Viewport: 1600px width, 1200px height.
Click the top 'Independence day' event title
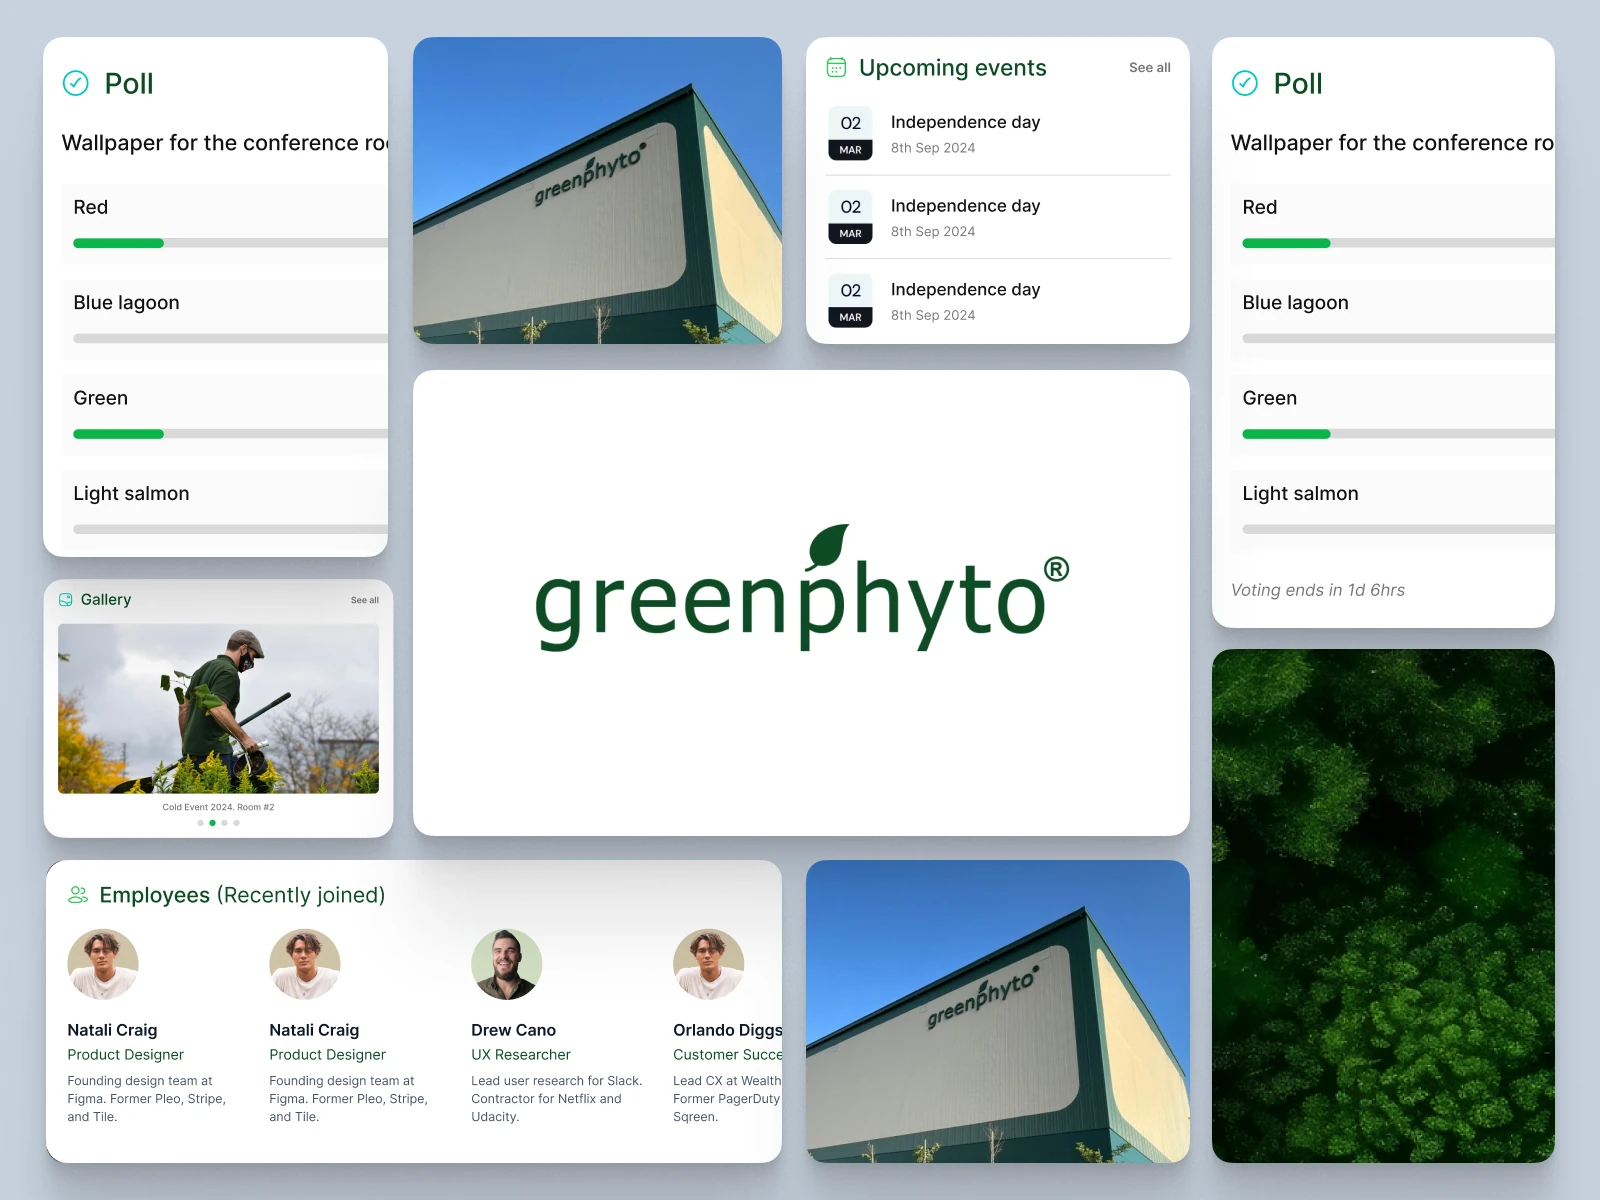[966, 122]
